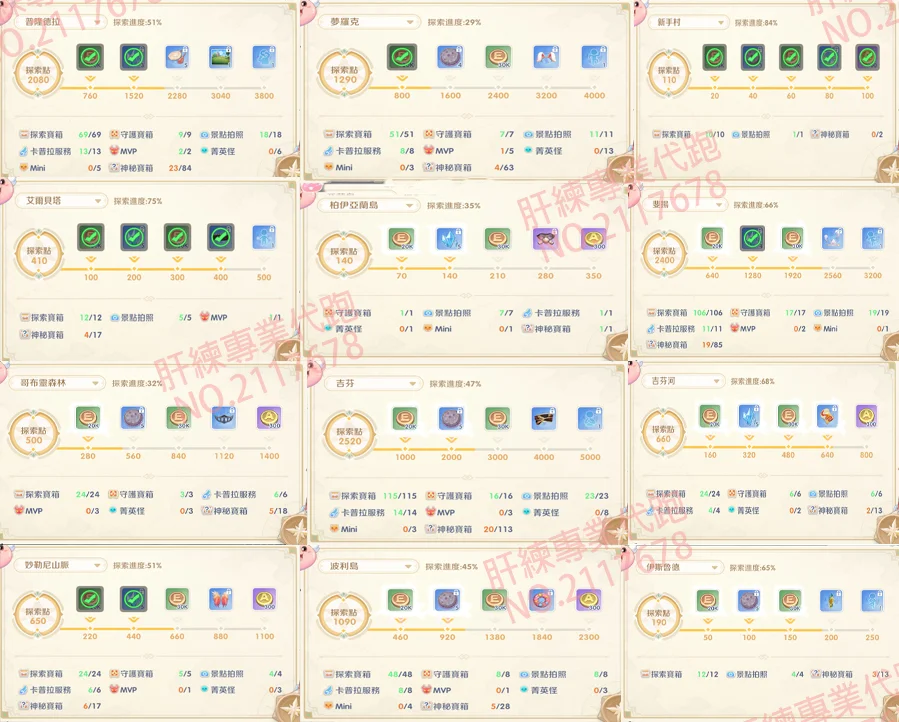The image size is (899, 722).
Task: Click the purple coin reward above 1400
Action: click(267, 418)
